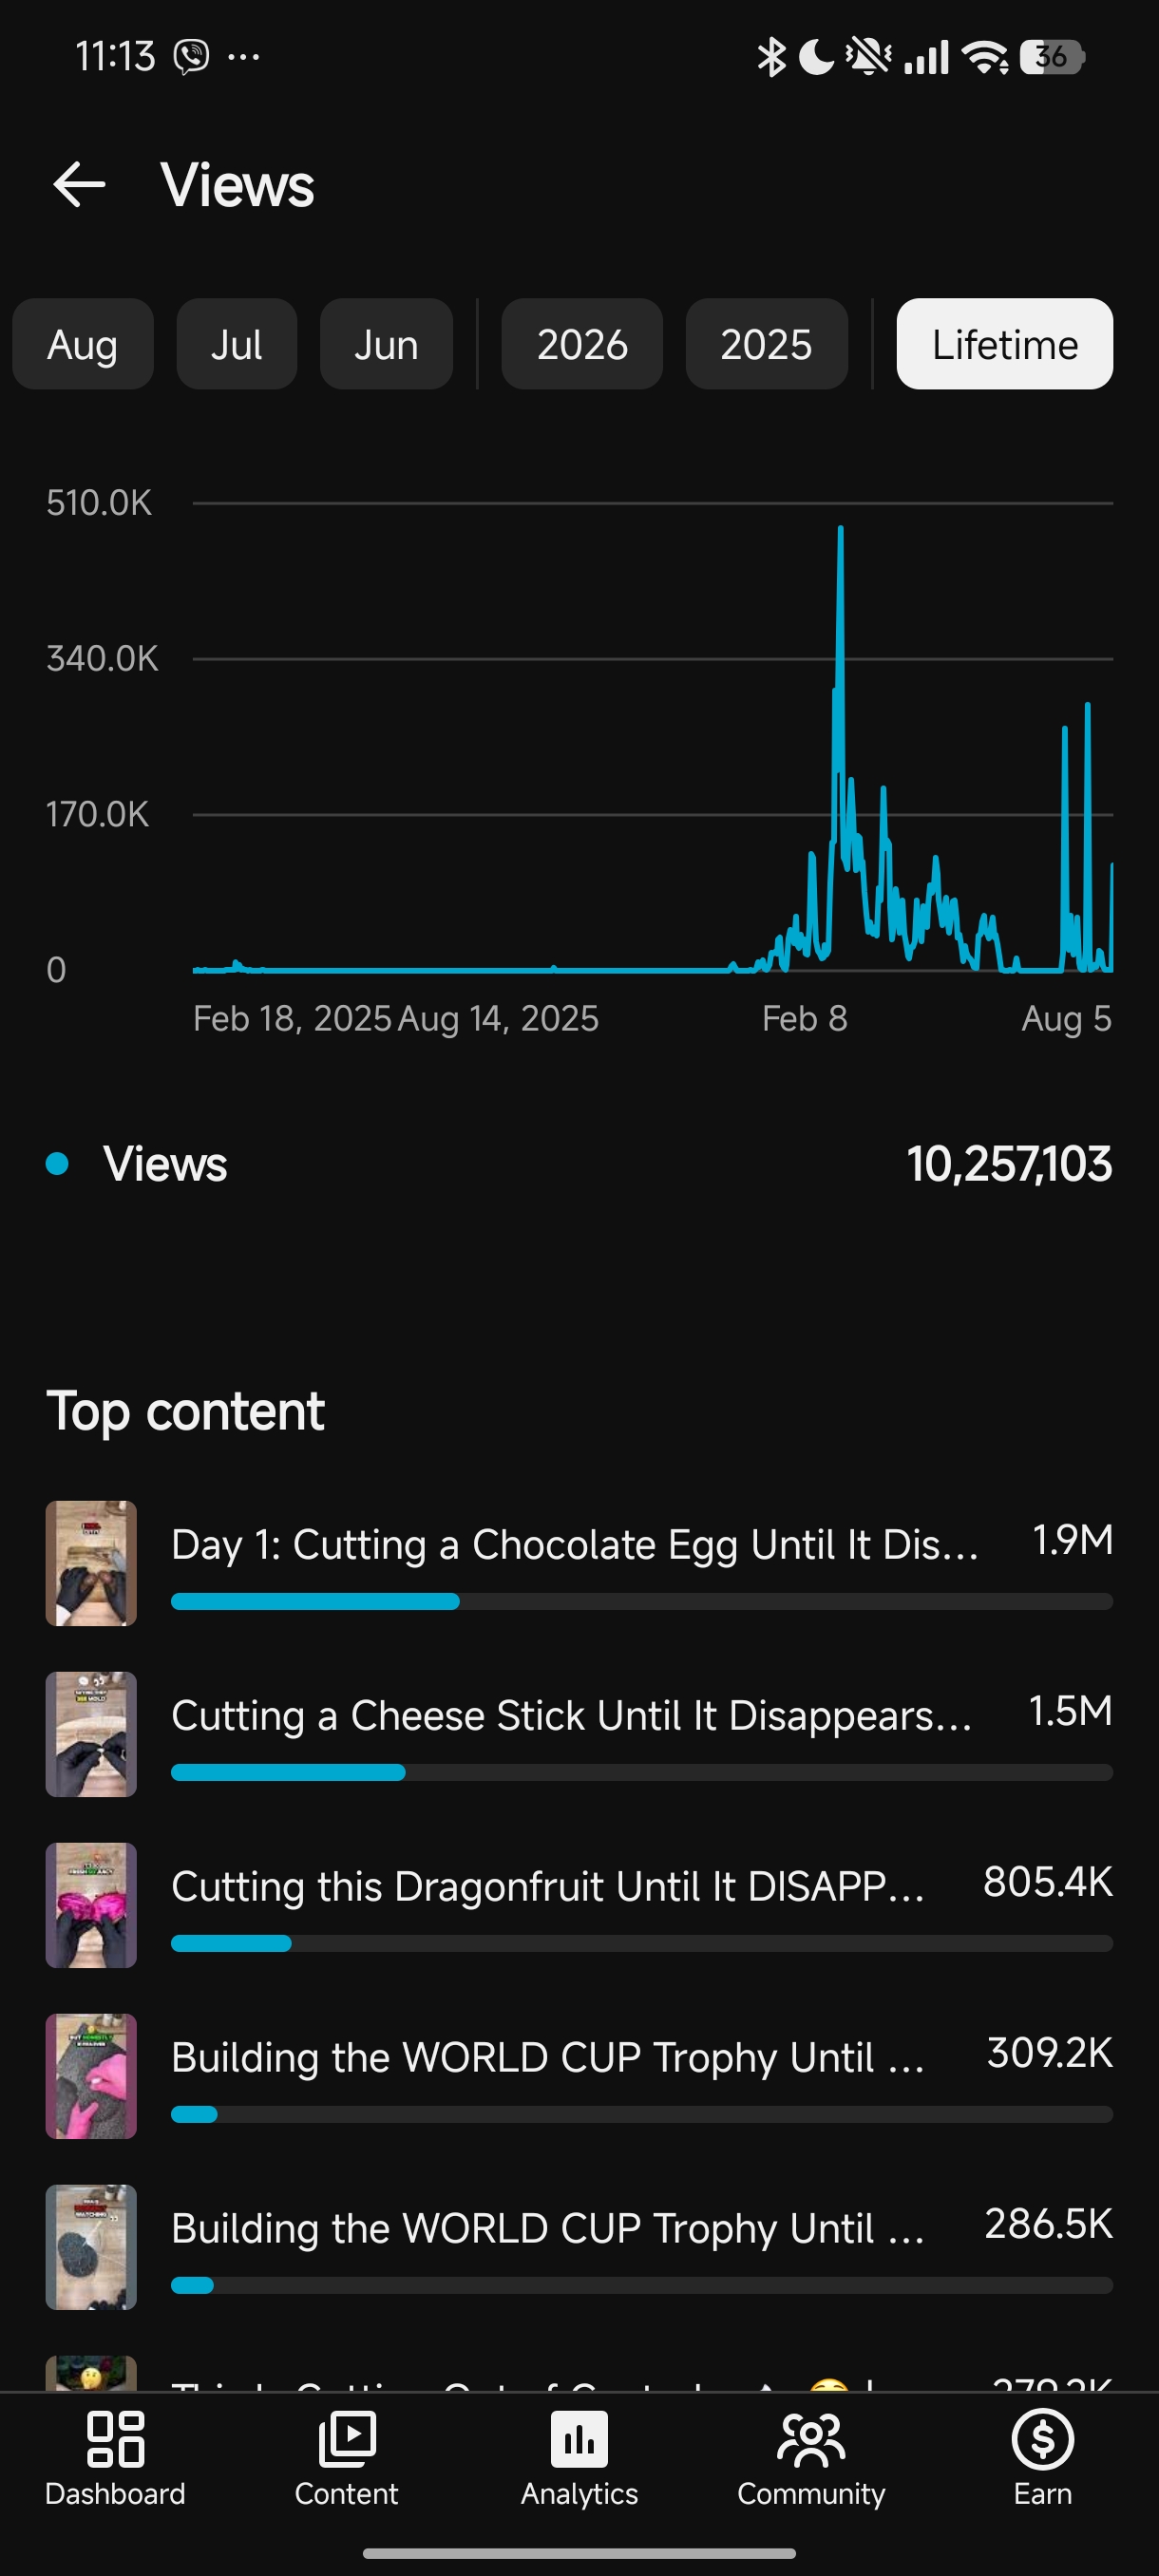Tap the Dragonfruit video thumbnail
This screenshot has width=1159, height=2576.
point(91,1905)
